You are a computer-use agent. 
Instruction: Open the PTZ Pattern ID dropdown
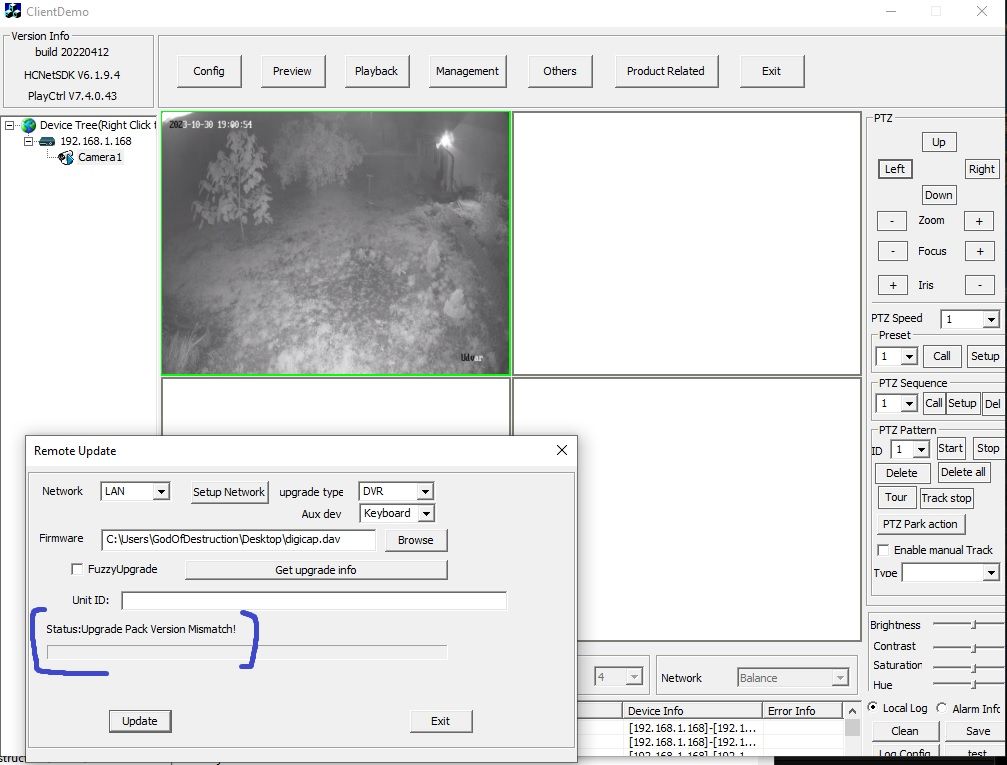(922, 450)
